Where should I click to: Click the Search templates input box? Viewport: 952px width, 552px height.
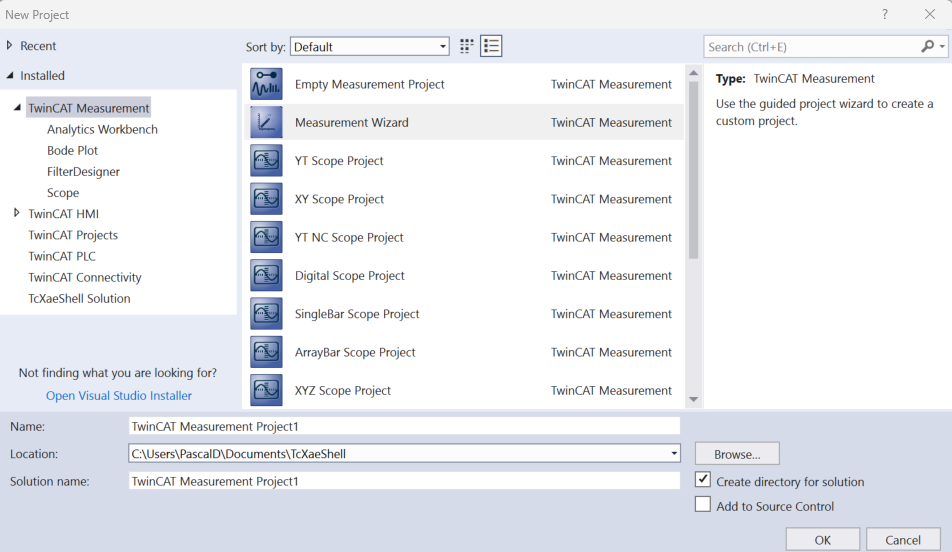click(812, 47)
